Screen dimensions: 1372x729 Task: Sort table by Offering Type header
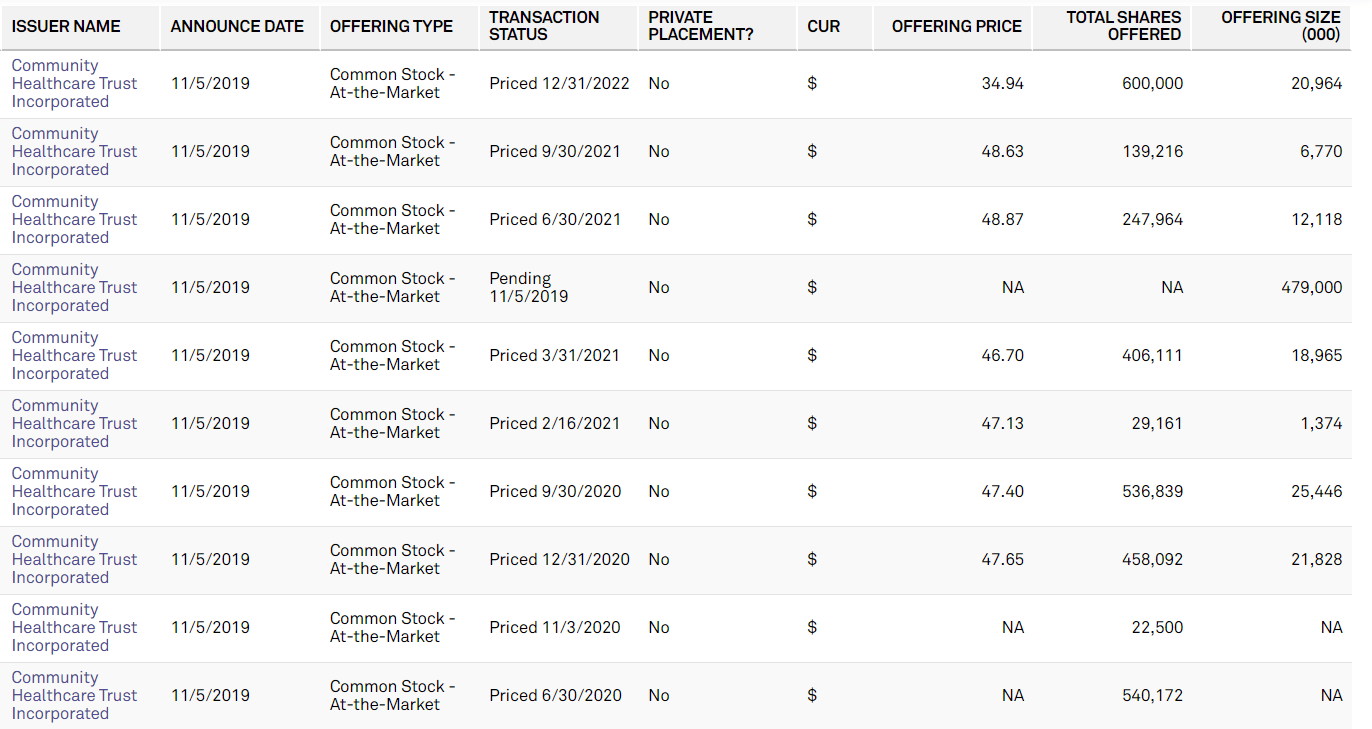[391, 26]
